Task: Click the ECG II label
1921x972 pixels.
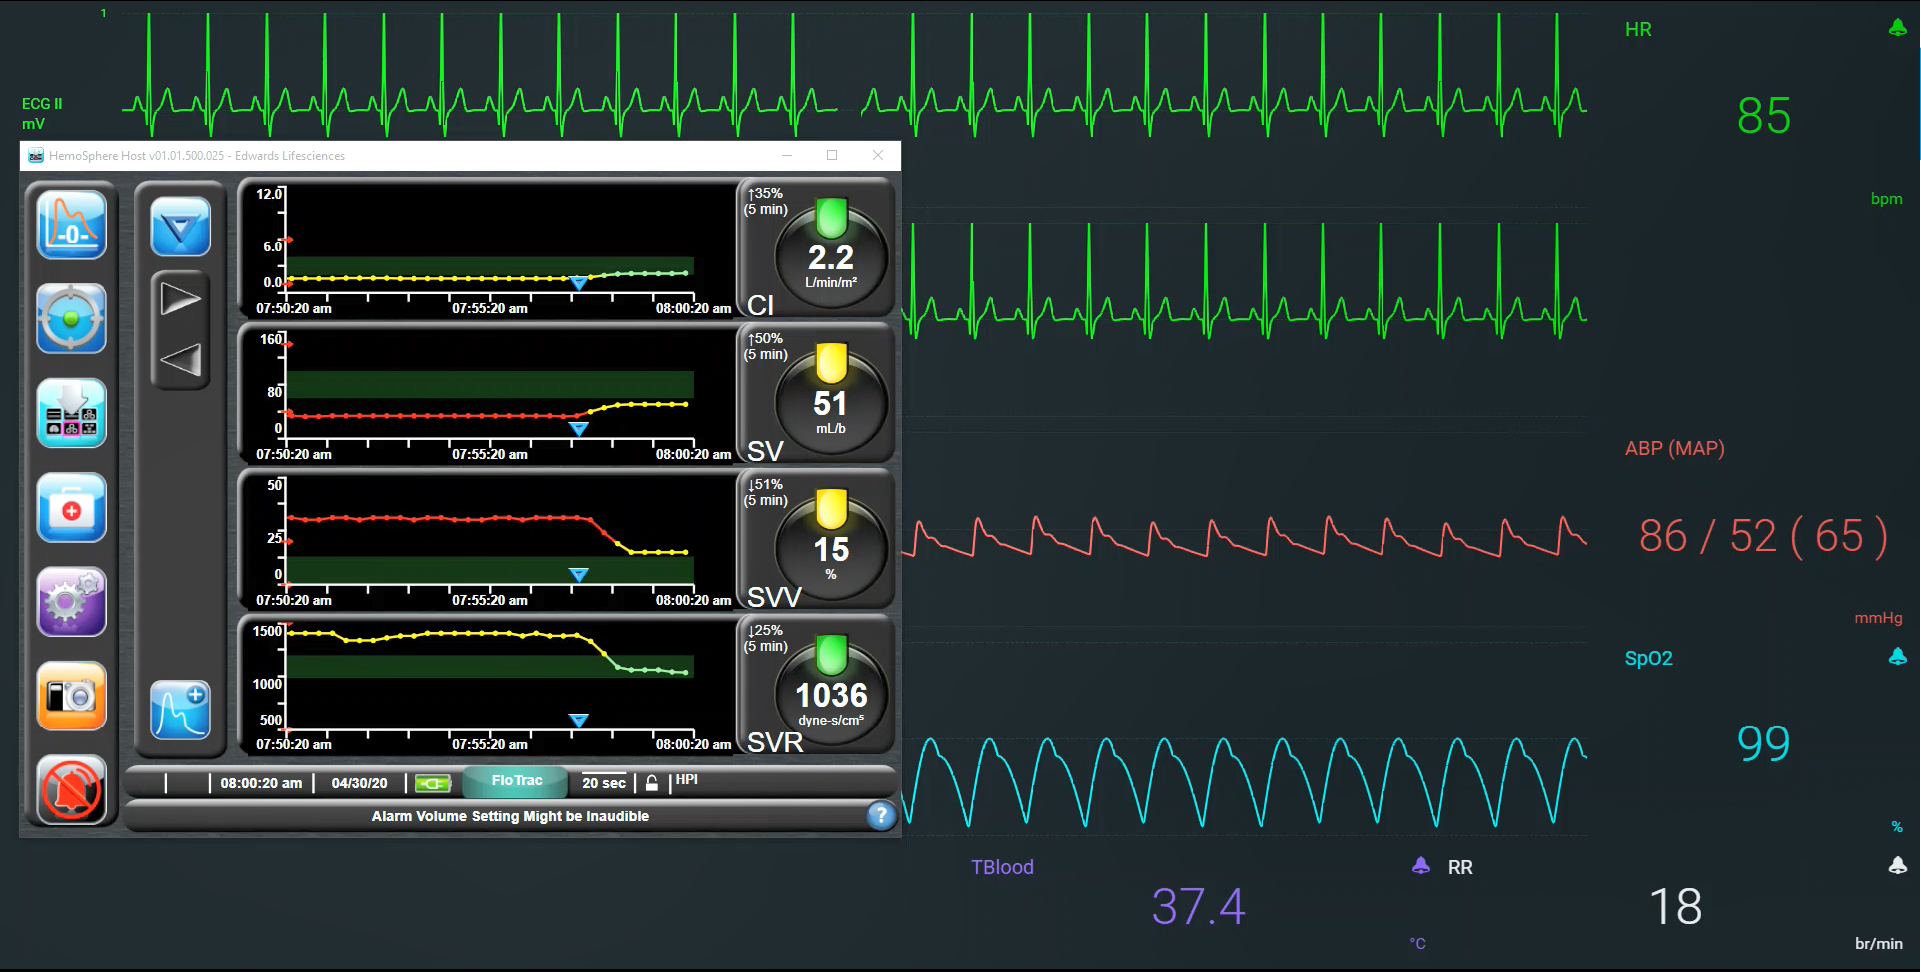Action: coord(42,104)
